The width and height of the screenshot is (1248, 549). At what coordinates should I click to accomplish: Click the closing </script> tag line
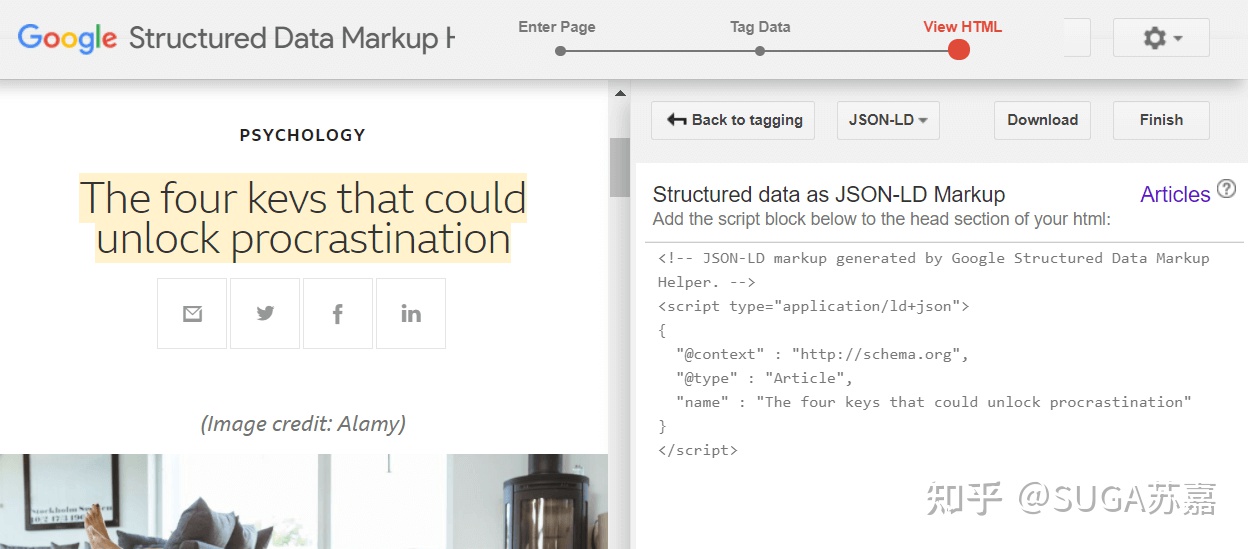[697, 450]
